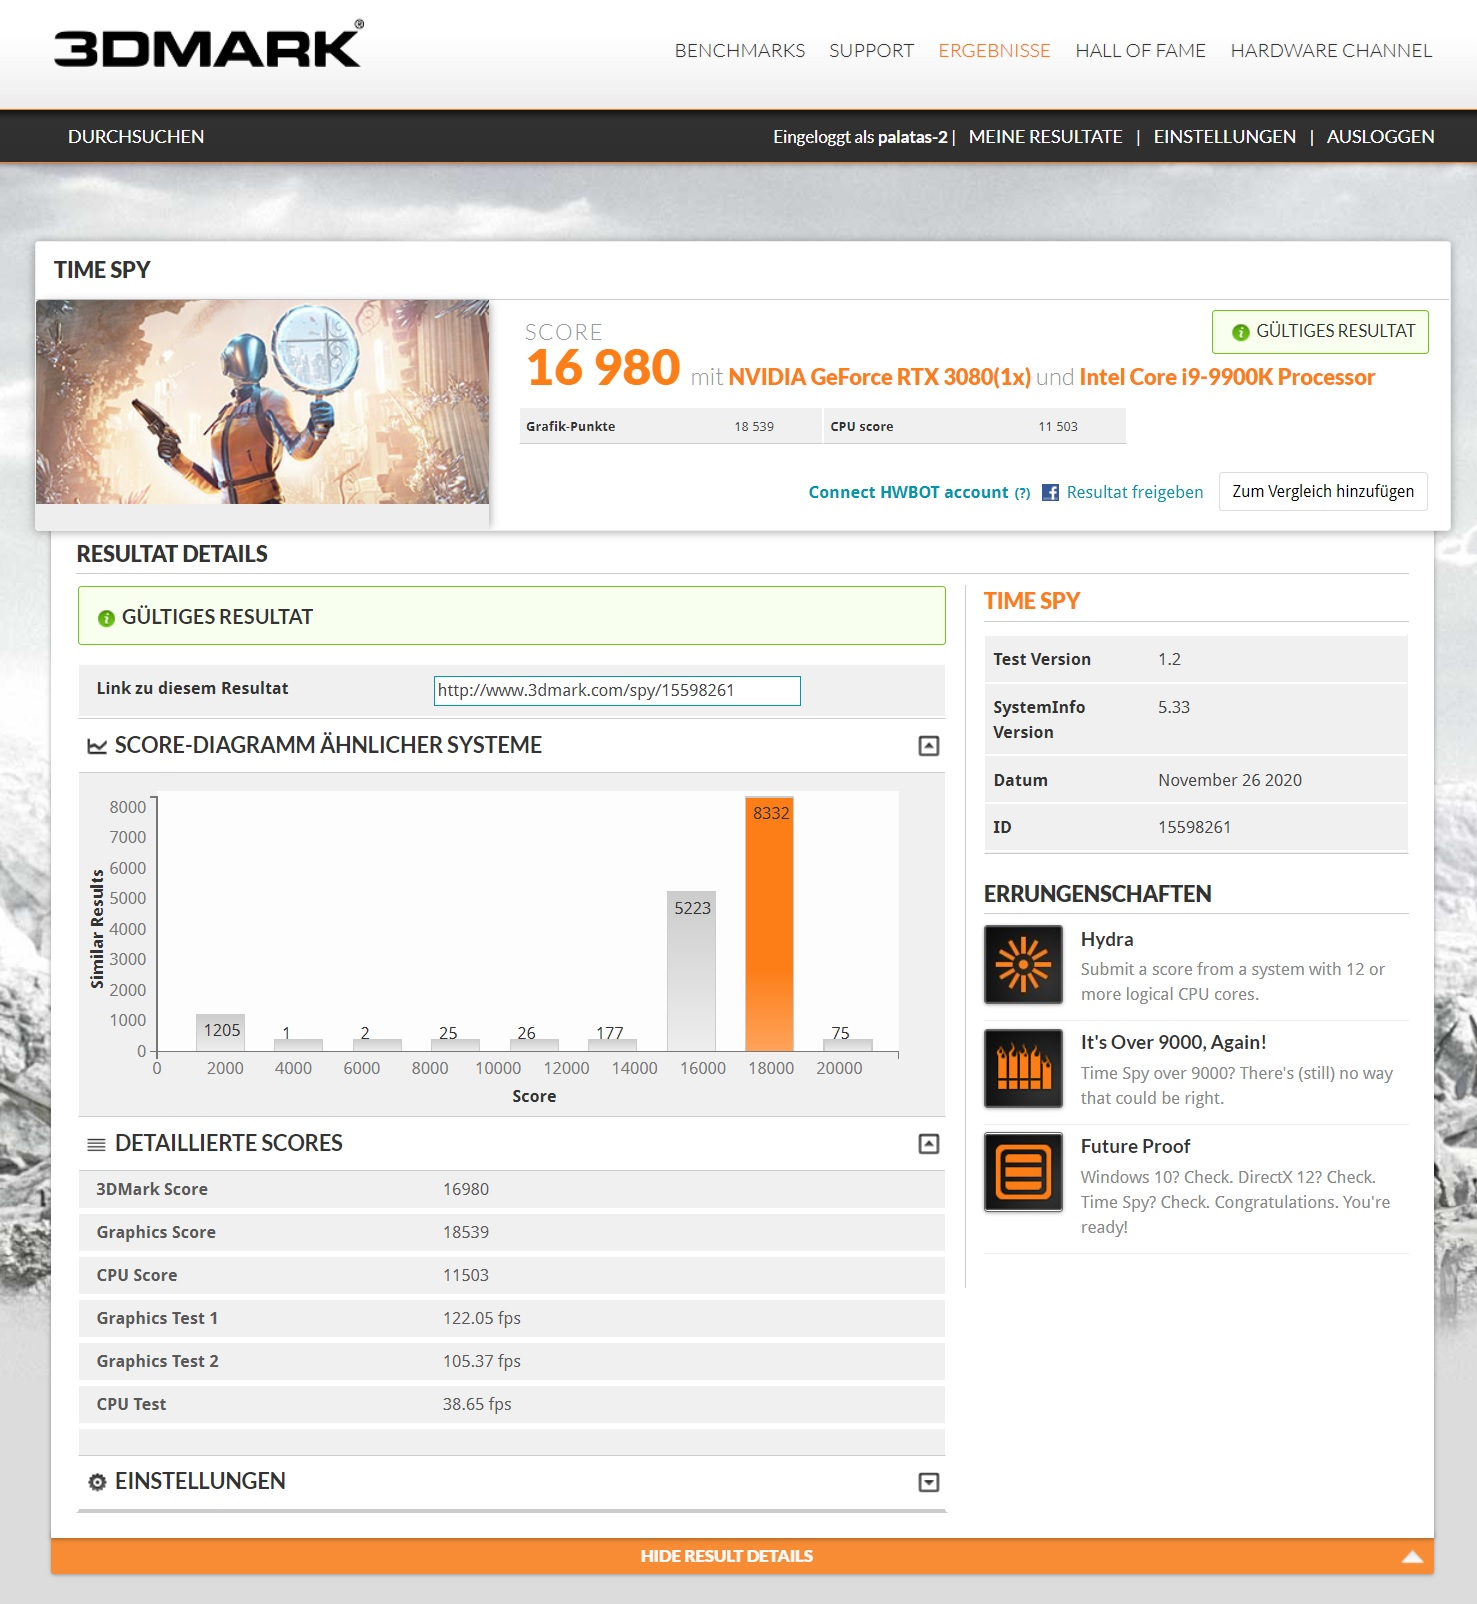
Task: Click the CPU Score value 11503 row
Action: point(512,1275)
